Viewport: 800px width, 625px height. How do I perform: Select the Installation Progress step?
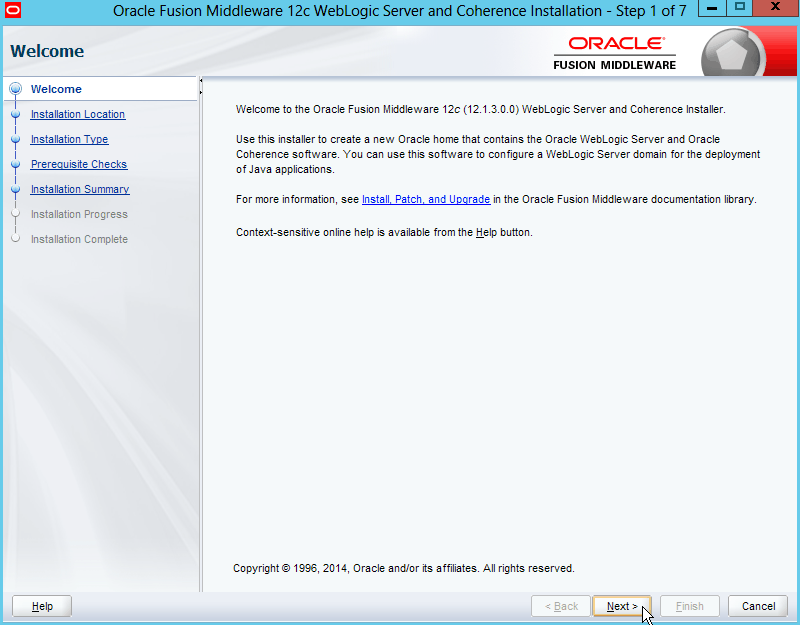click(x=79, y=214)
